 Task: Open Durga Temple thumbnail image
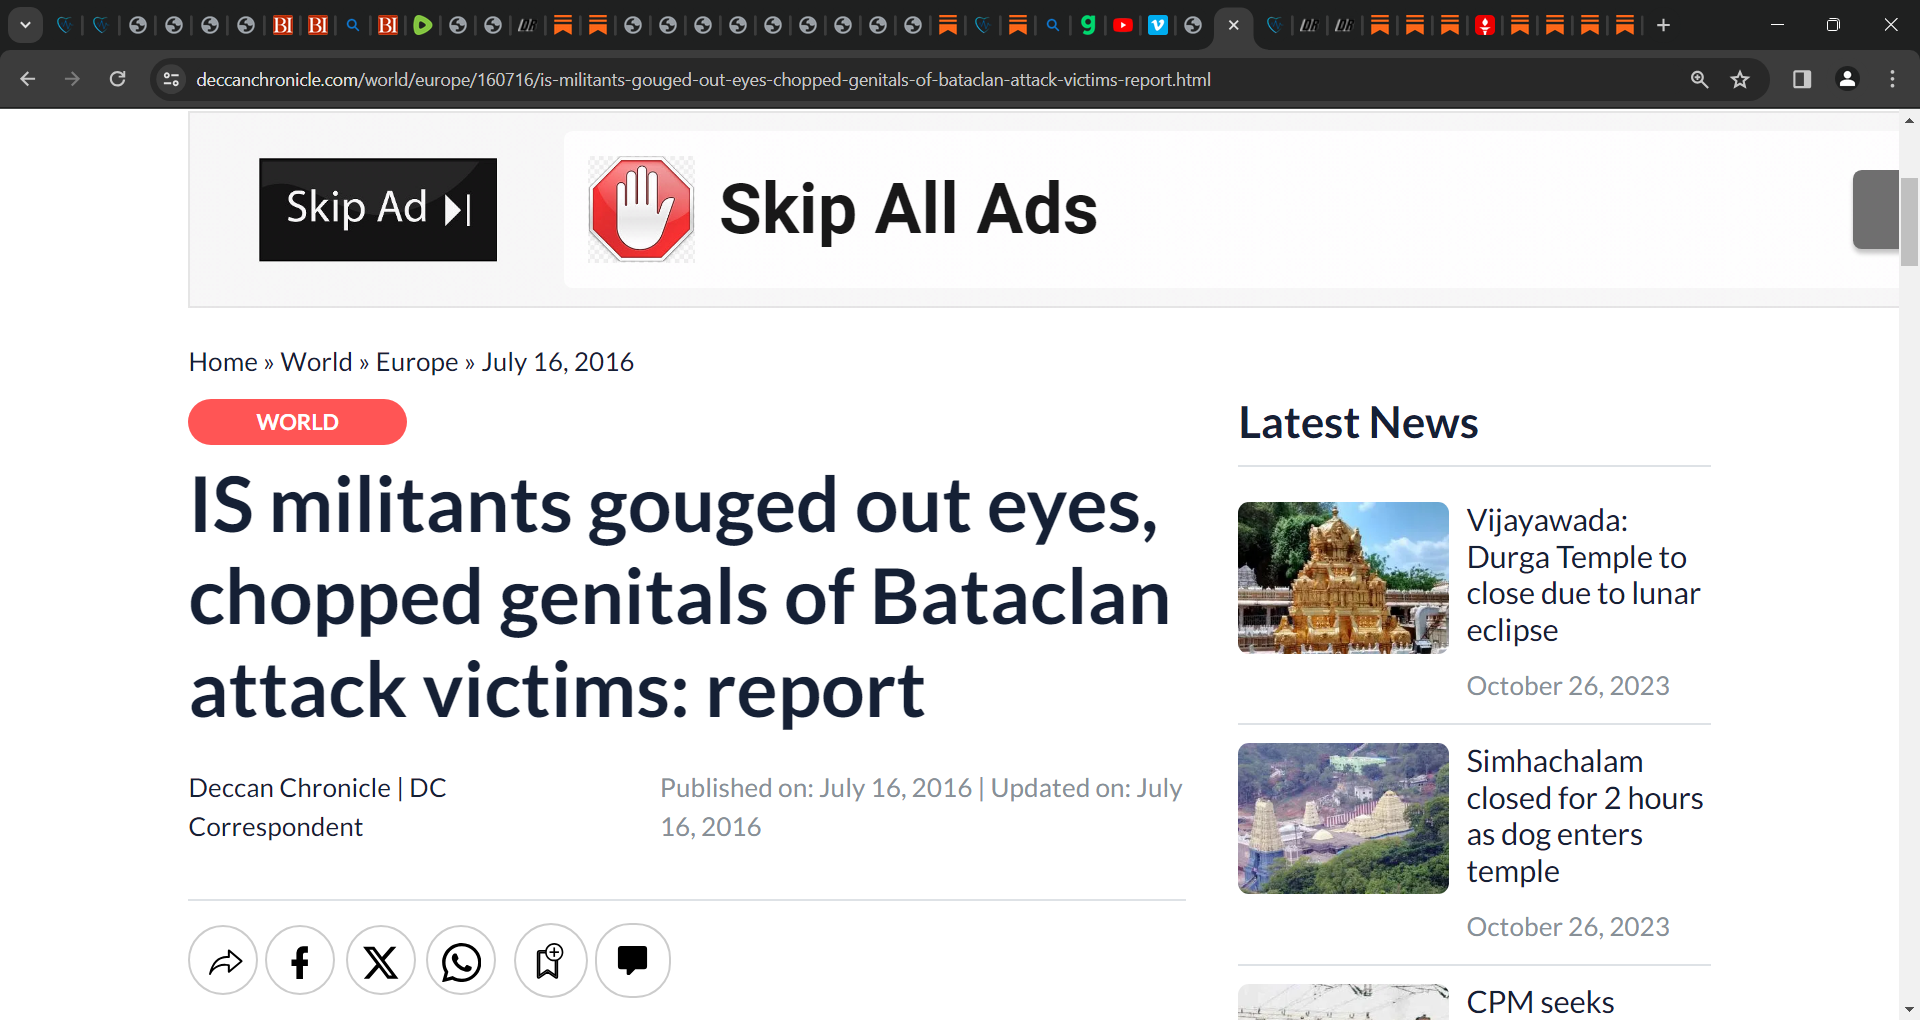[x=1343, y=578]
